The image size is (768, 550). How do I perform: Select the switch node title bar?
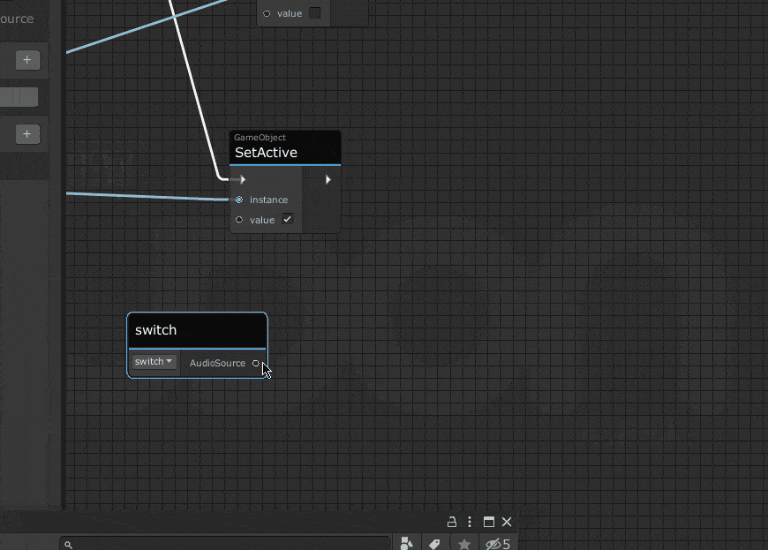click(x=197, y=330)
